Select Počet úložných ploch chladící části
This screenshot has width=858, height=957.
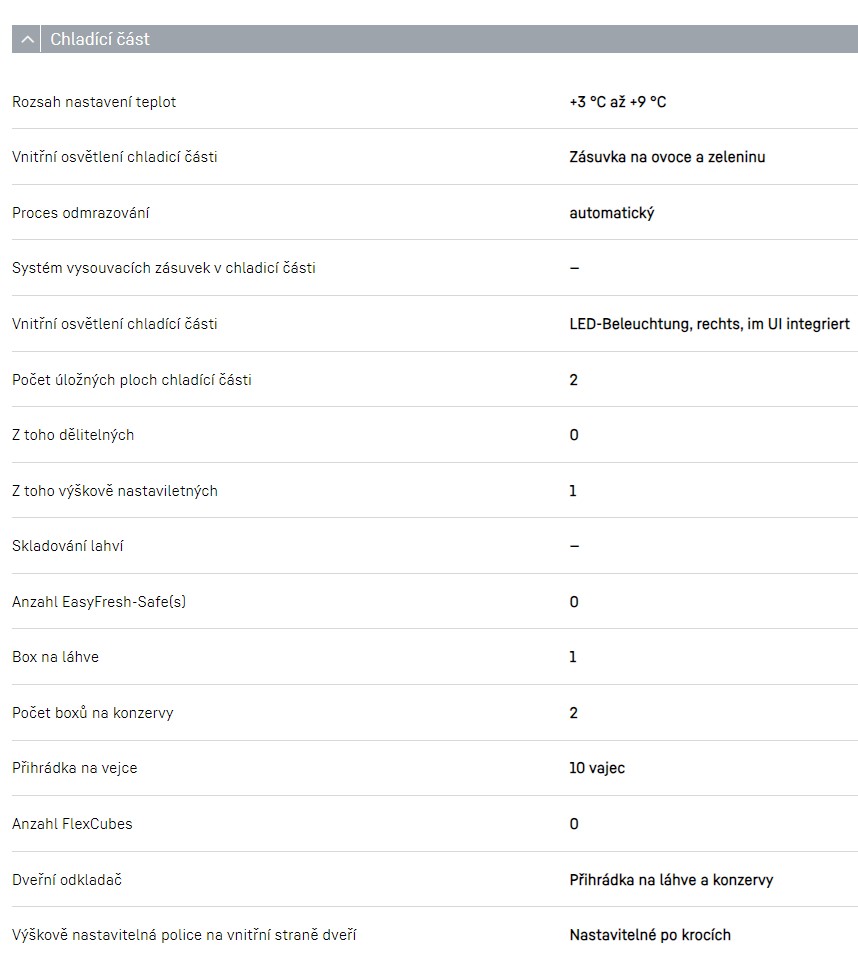click(131, 380)
